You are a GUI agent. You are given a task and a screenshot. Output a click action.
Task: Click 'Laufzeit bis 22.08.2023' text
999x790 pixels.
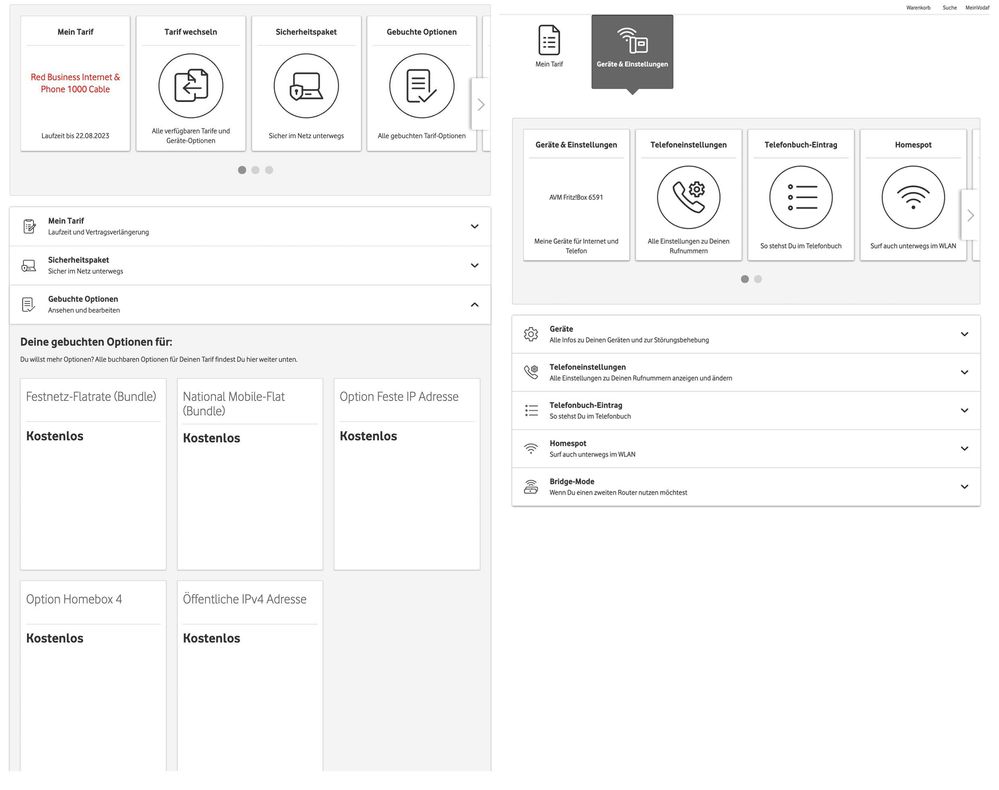pyautogui.click(x=75, y=136)
